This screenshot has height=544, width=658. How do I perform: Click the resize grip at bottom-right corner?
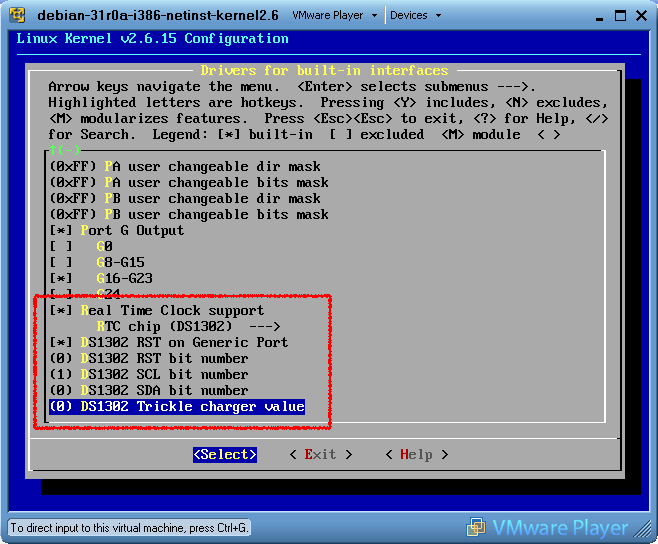click(x=642, y=529)
